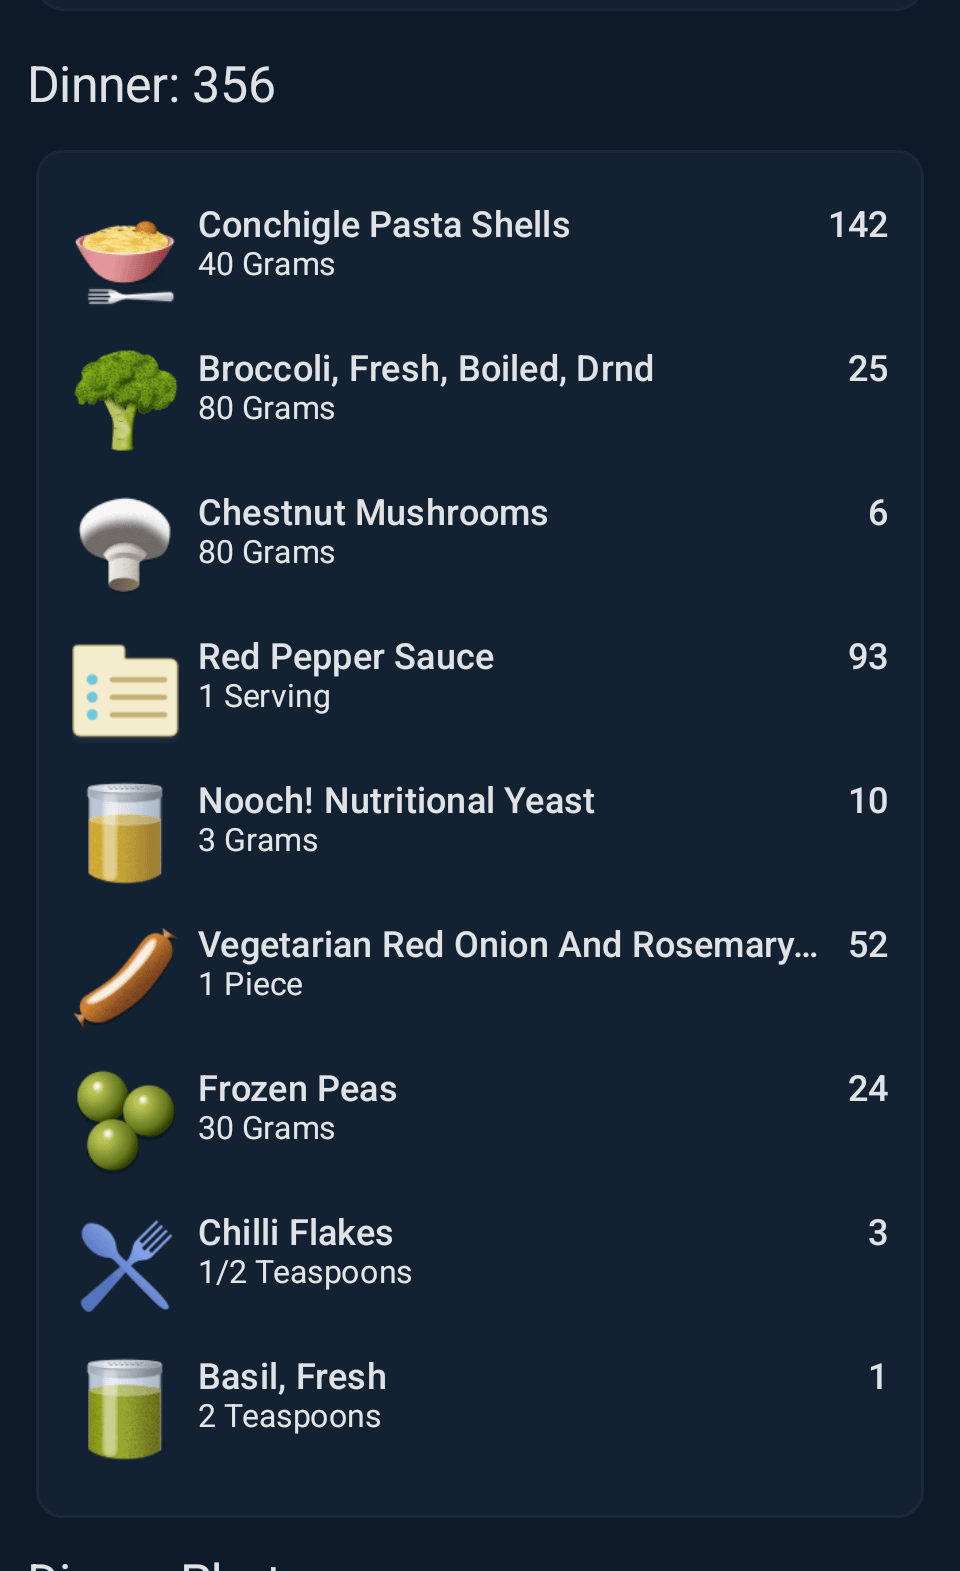Image resolution: width=960 pixels, height=1571 pixels.
Task: Tap the broccoli icon
Action: tap(125, 400)
